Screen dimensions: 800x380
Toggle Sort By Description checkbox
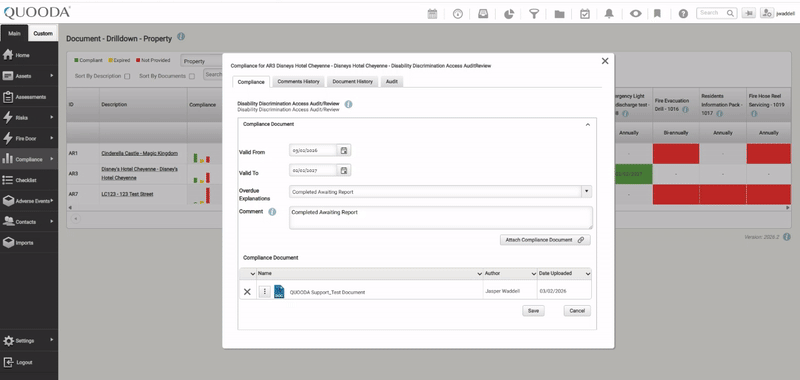[127, 77]
